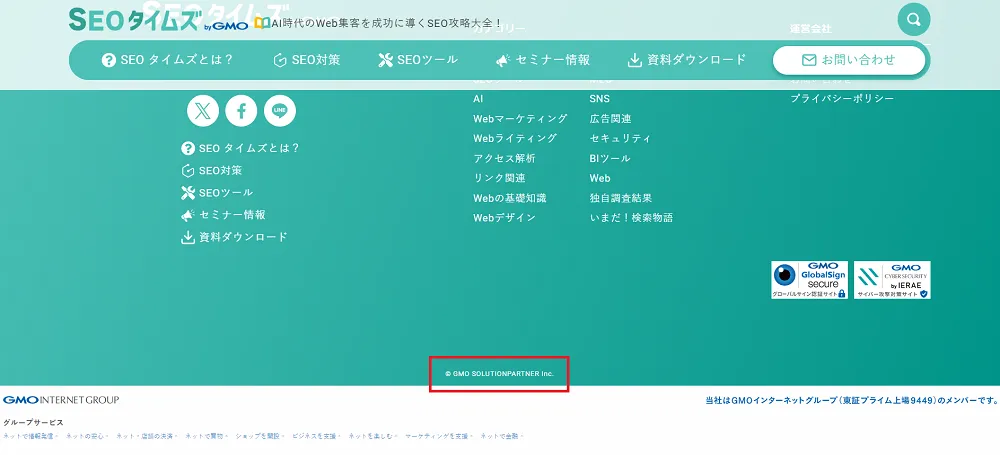The width and height of the screenshot is (1000, 455).
Task: Expand the ネットで情報発信 group service dropdown
Action: (x=30, y=436)
